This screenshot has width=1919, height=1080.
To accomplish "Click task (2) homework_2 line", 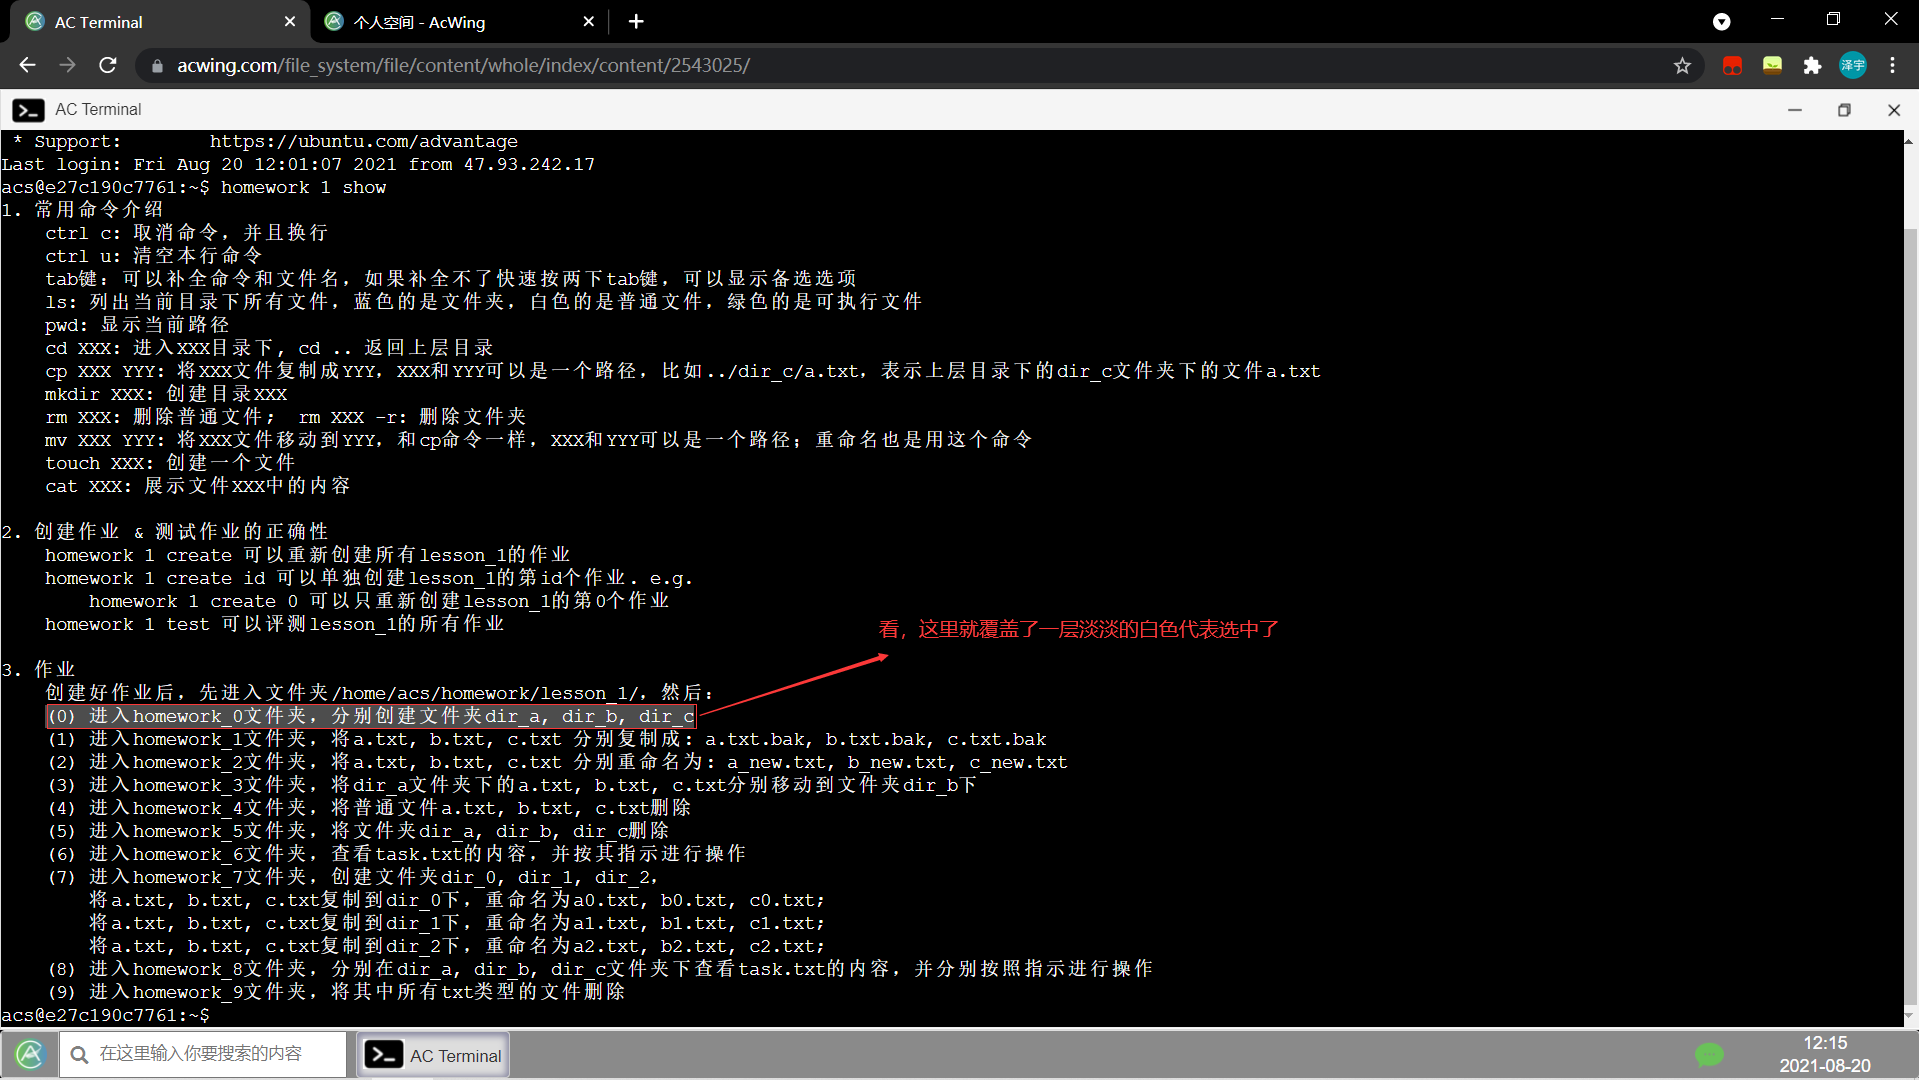I will (x=558, y=762).
